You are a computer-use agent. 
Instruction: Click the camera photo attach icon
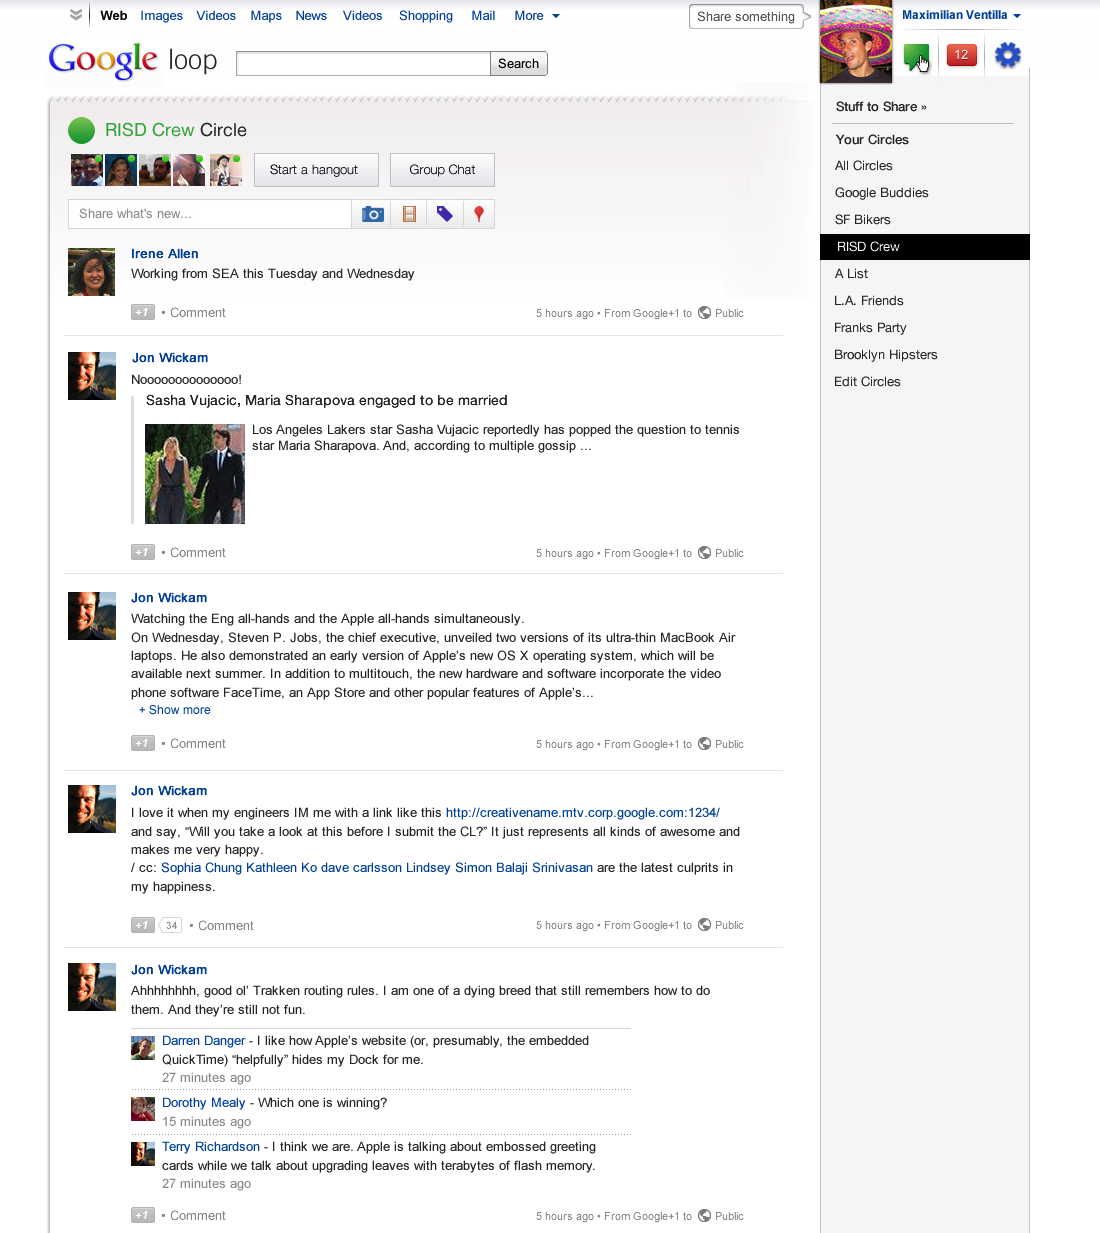click(x=373, y=214)
